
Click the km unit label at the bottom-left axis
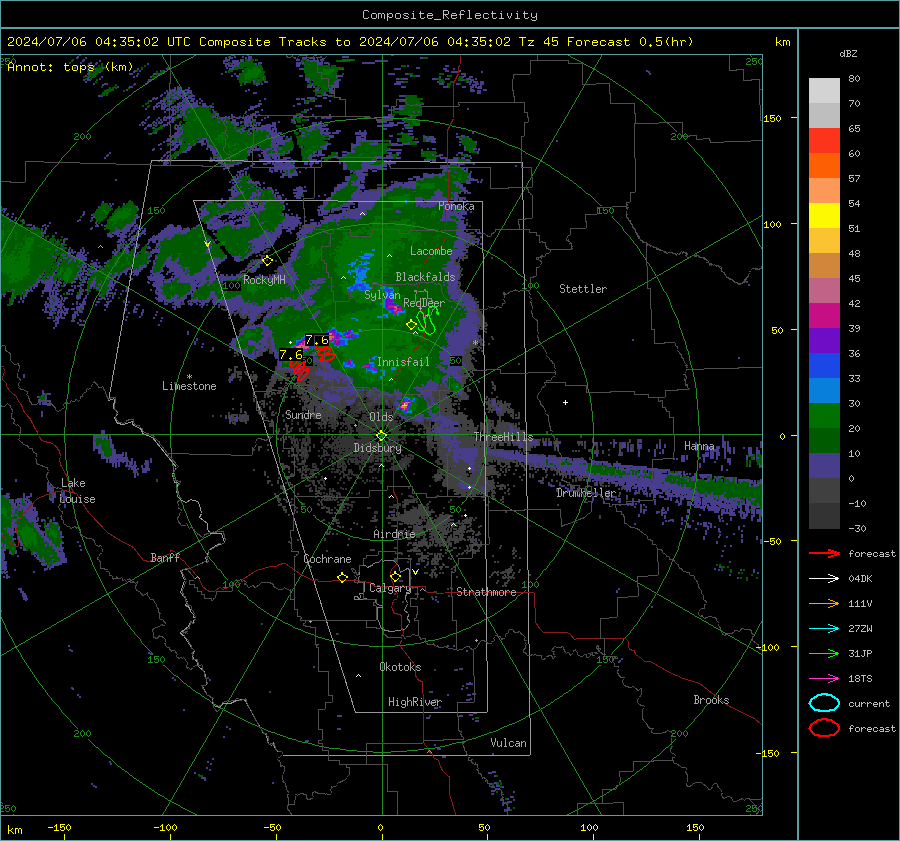[x=14, y=830]
